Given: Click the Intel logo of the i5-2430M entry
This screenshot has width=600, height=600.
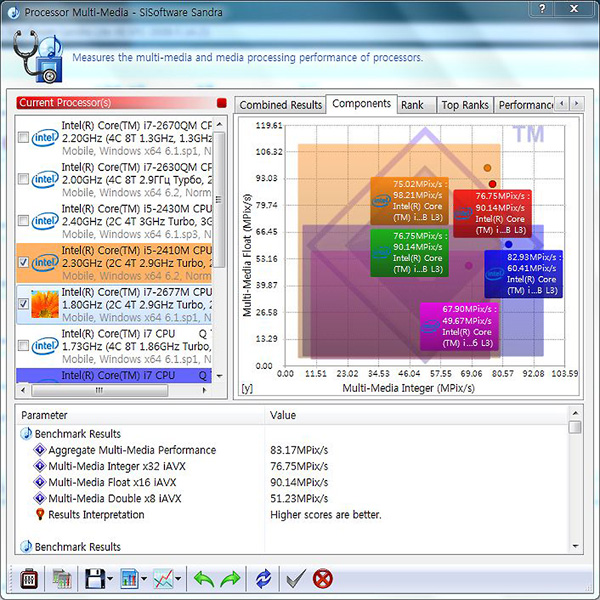Looking at the screenshot, I should coord(45,221).
